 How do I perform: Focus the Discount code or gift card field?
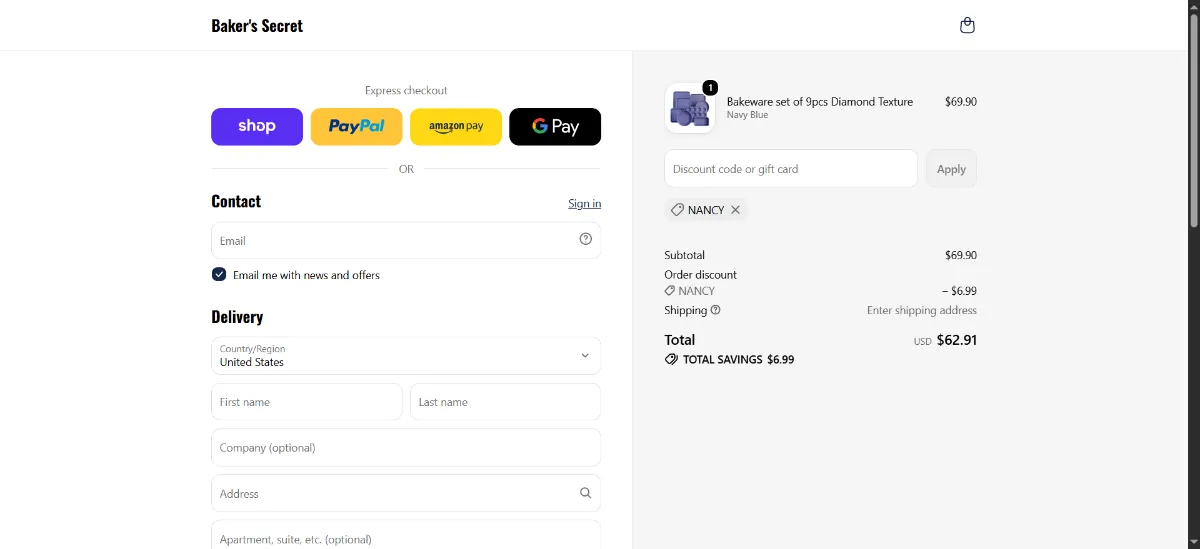791,169
